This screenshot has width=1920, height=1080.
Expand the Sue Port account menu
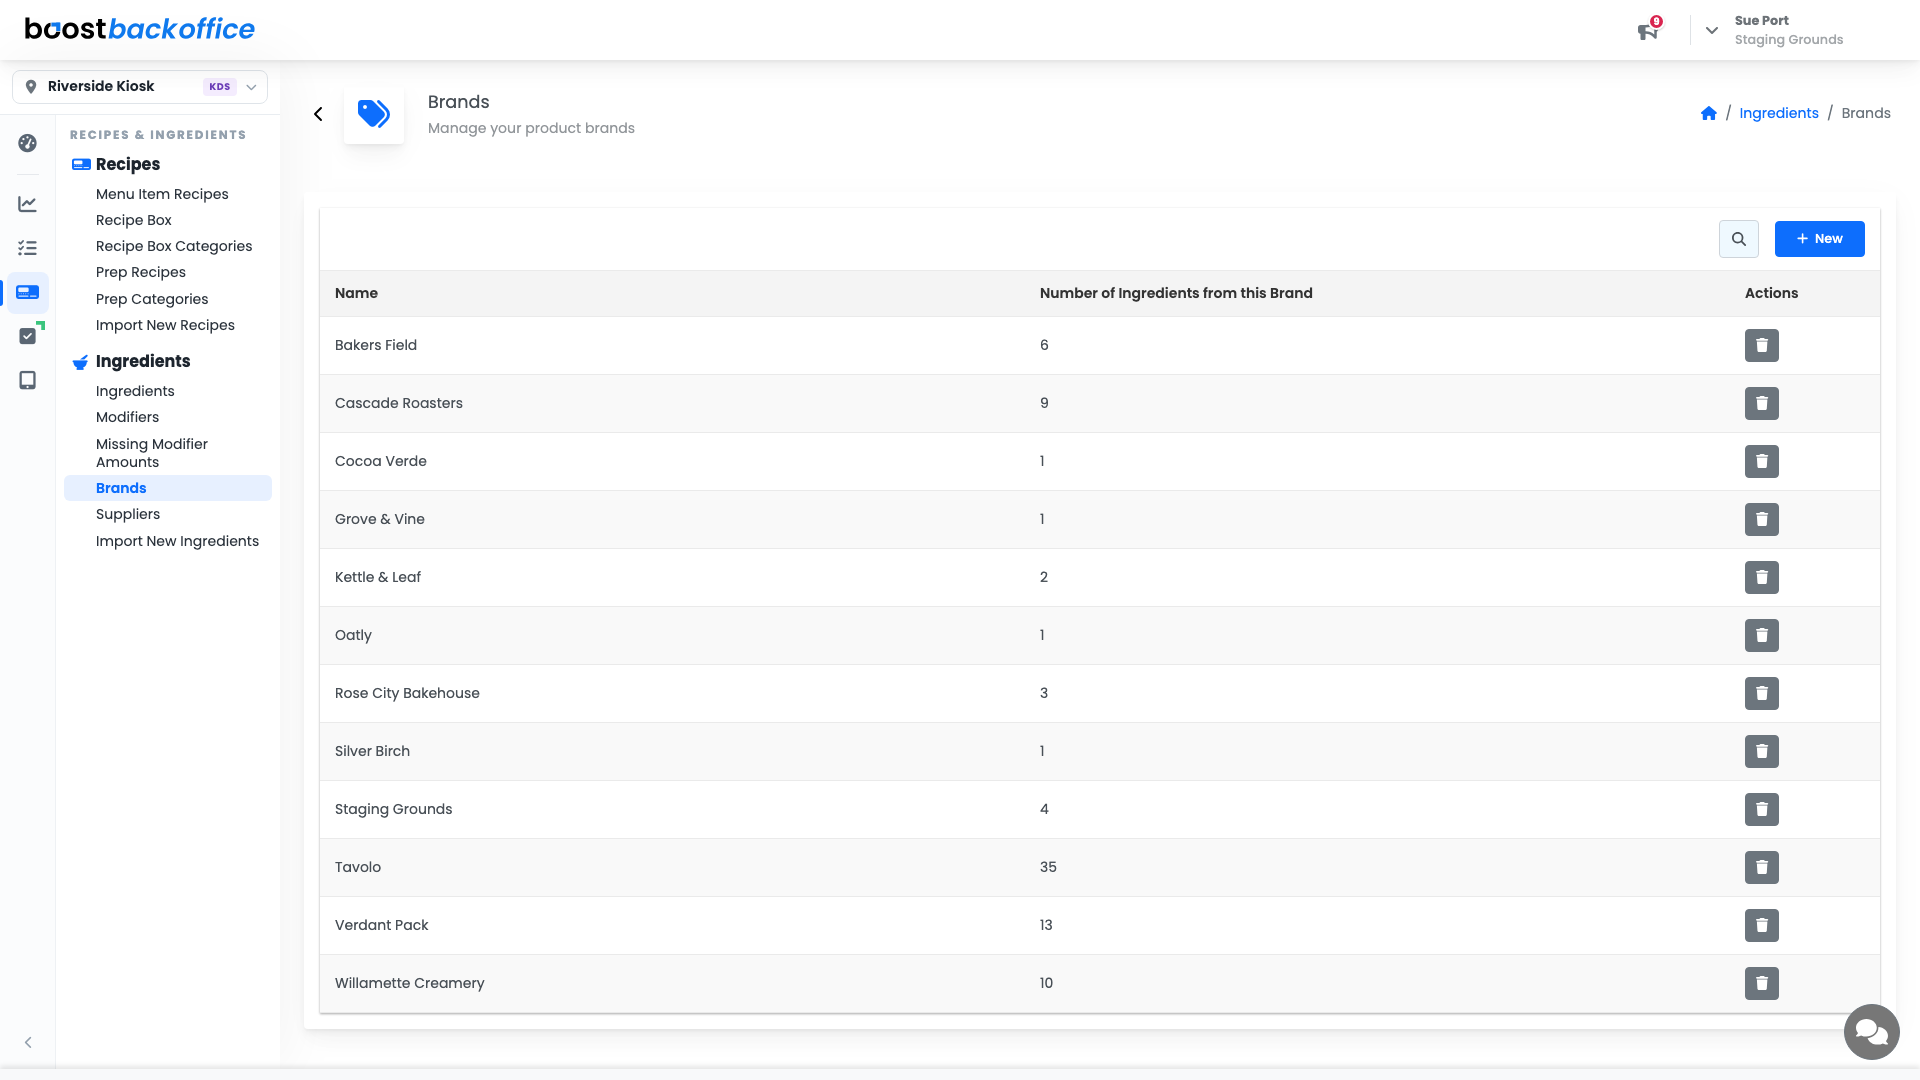pos(1712,30)
